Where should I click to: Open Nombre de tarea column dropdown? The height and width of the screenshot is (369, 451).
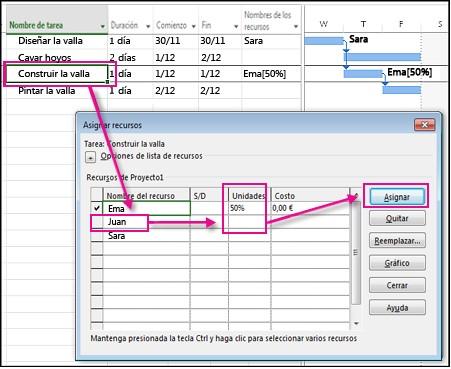click(x=103, y=26)
